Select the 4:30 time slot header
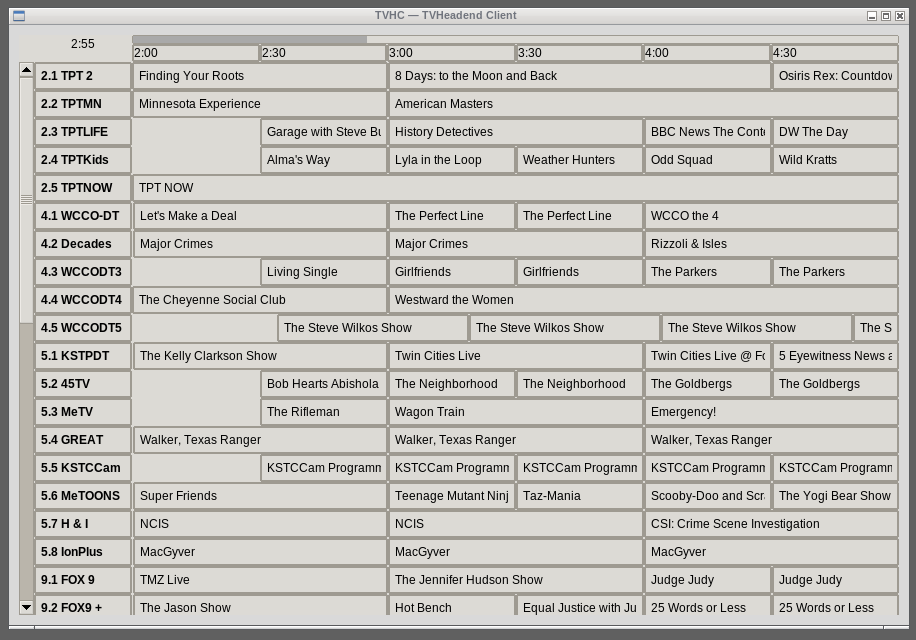The image size is (916, 640). click(835, 53)
